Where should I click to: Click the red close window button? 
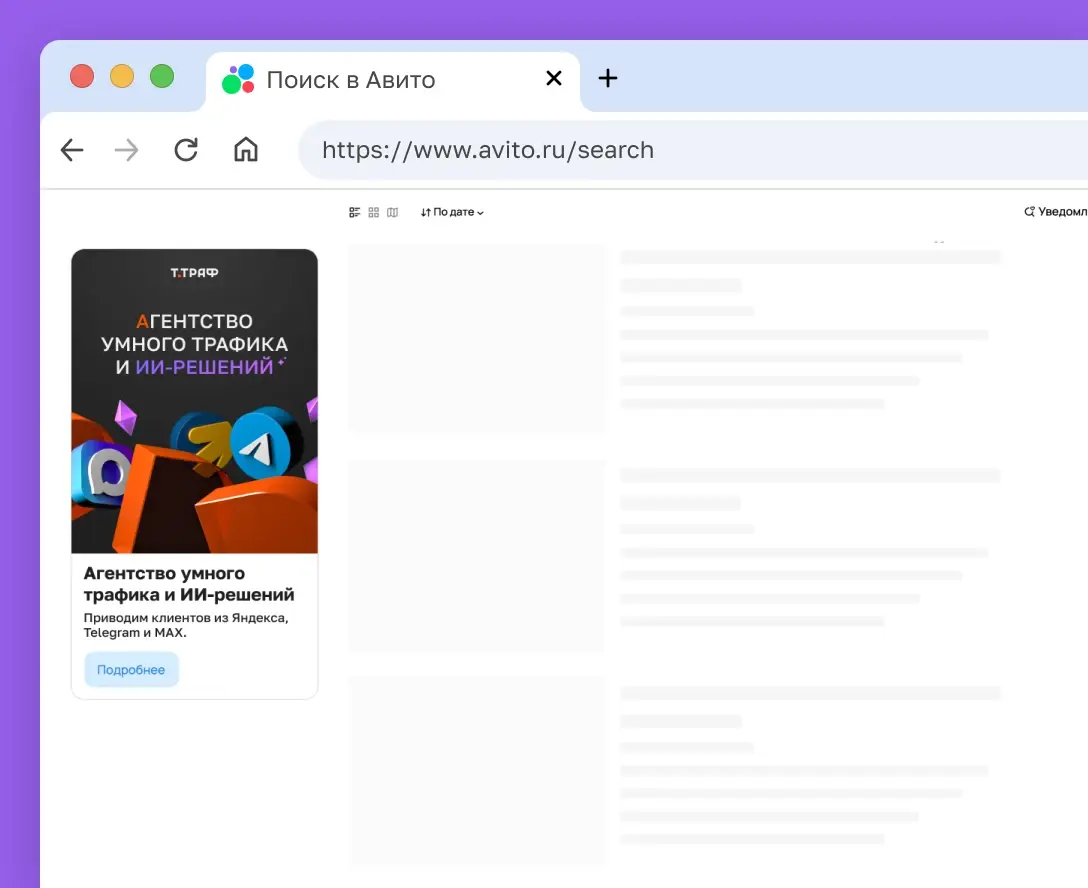click(x=82, y=76)
